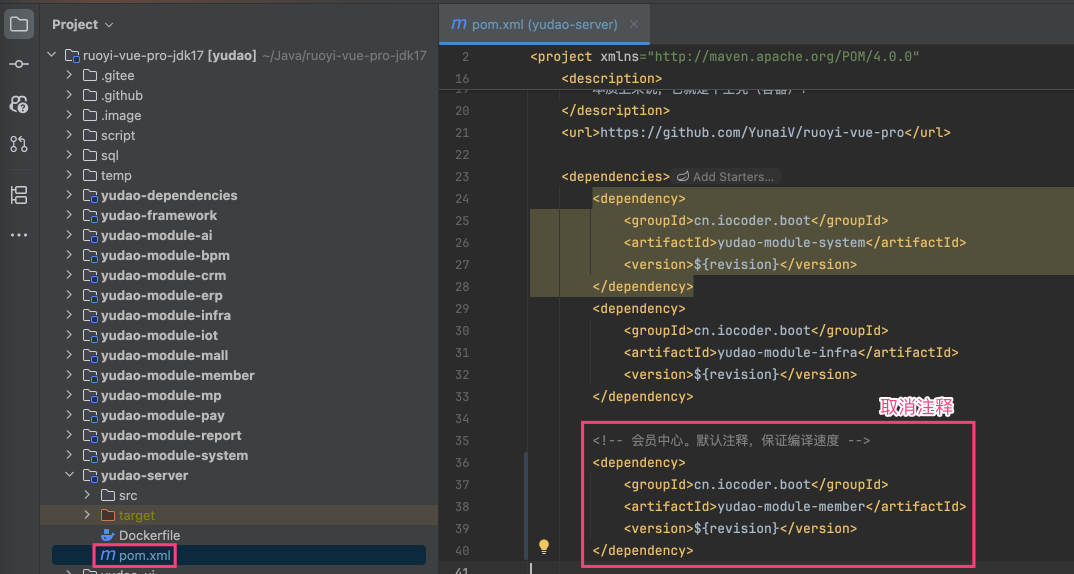The width and height of the screenshot is (1074, 574).
Task: Open the Structure tool window
Action: [19, 194]
